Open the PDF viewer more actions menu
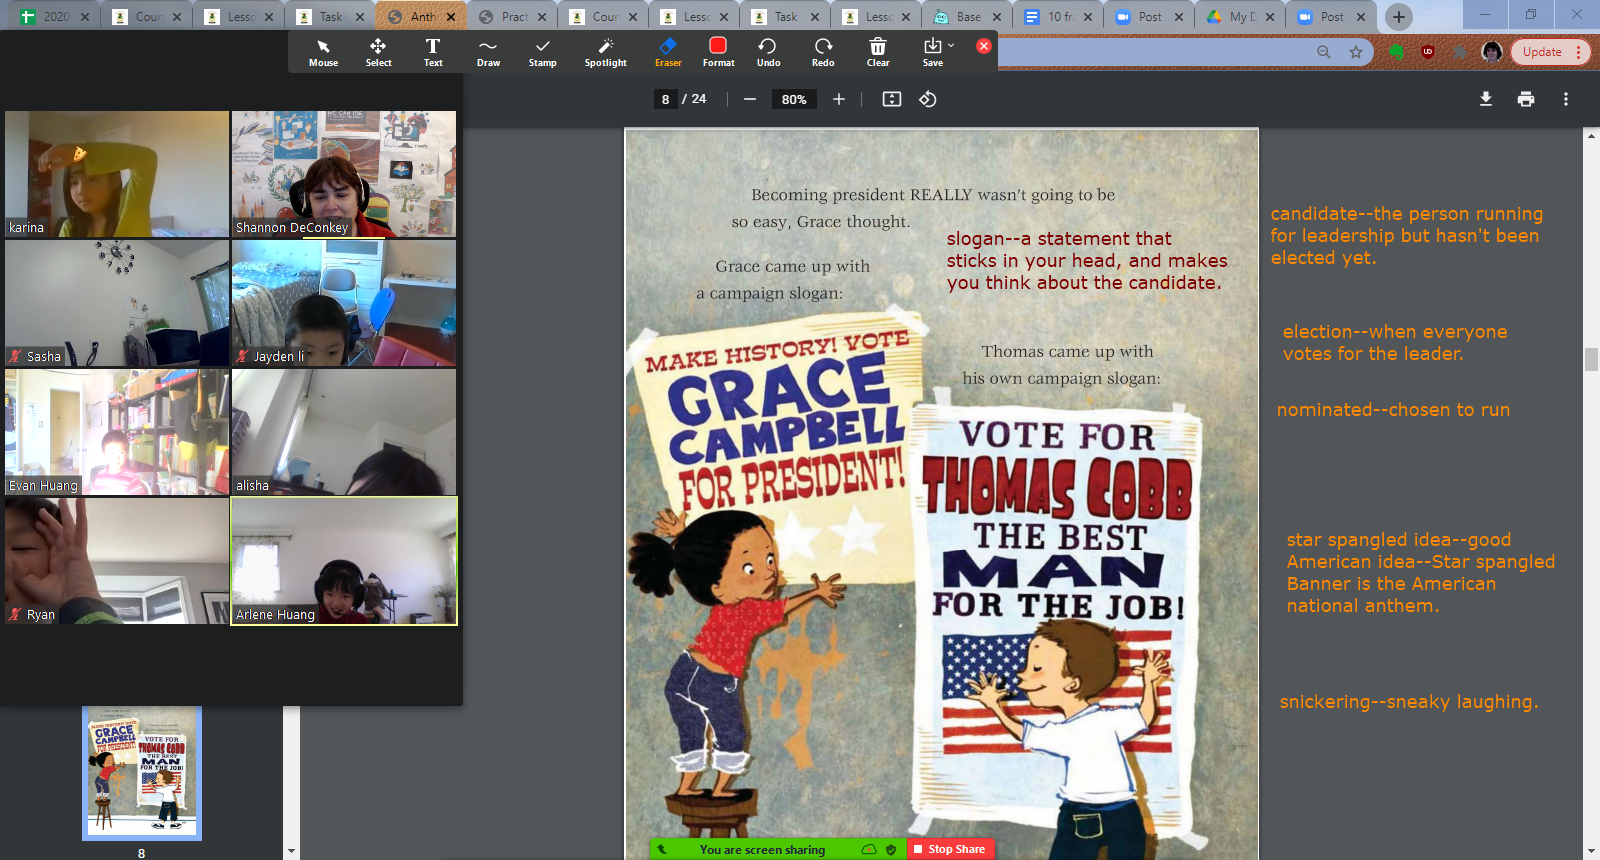The image size is (1600, 860). 1566,99
